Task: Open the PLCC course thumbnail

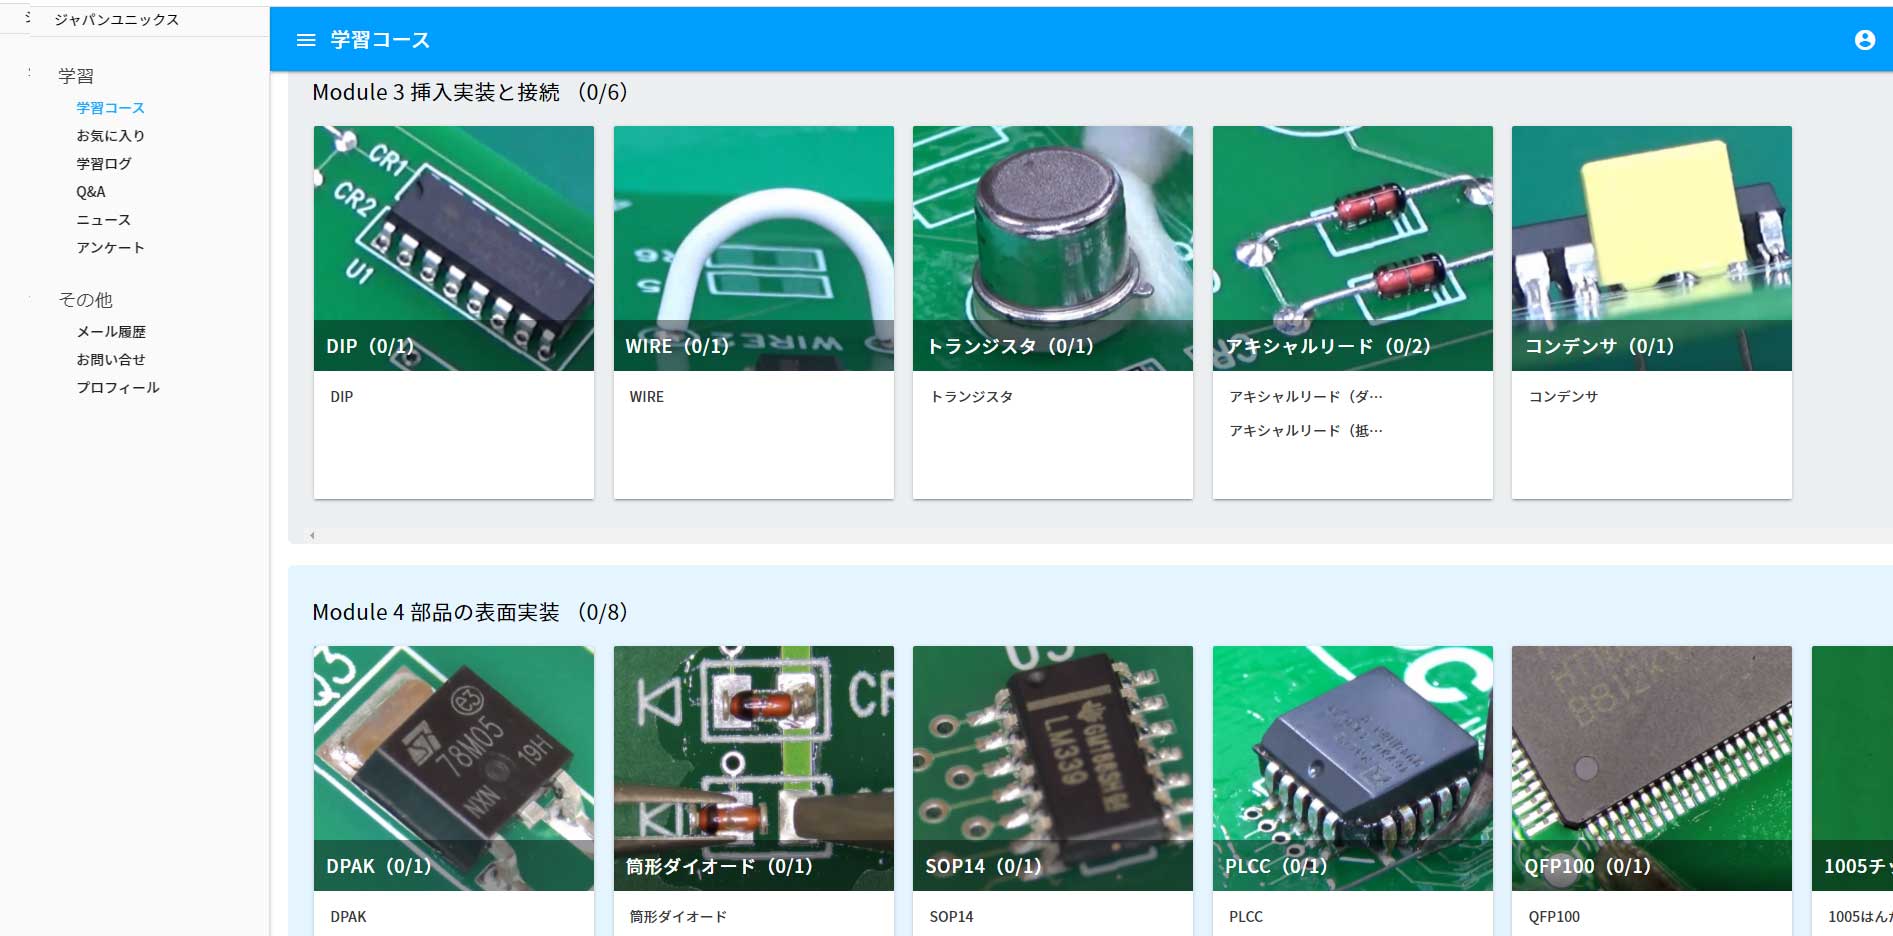Action: tap(1353, 768)
